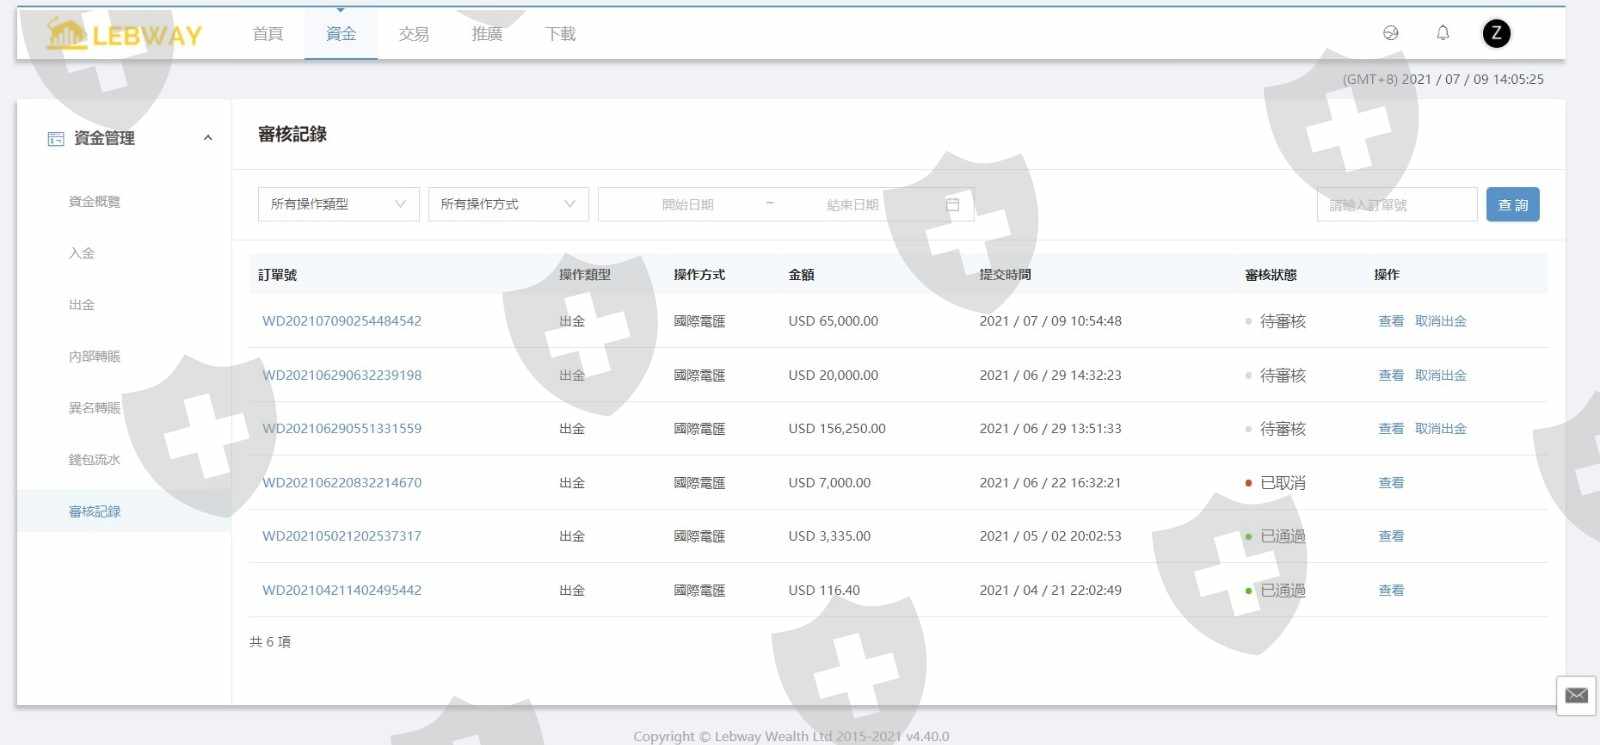View details of the USD 116.40 withdrawal
This screenshot has width=1600, height=745.
[x=1391, y=590]
